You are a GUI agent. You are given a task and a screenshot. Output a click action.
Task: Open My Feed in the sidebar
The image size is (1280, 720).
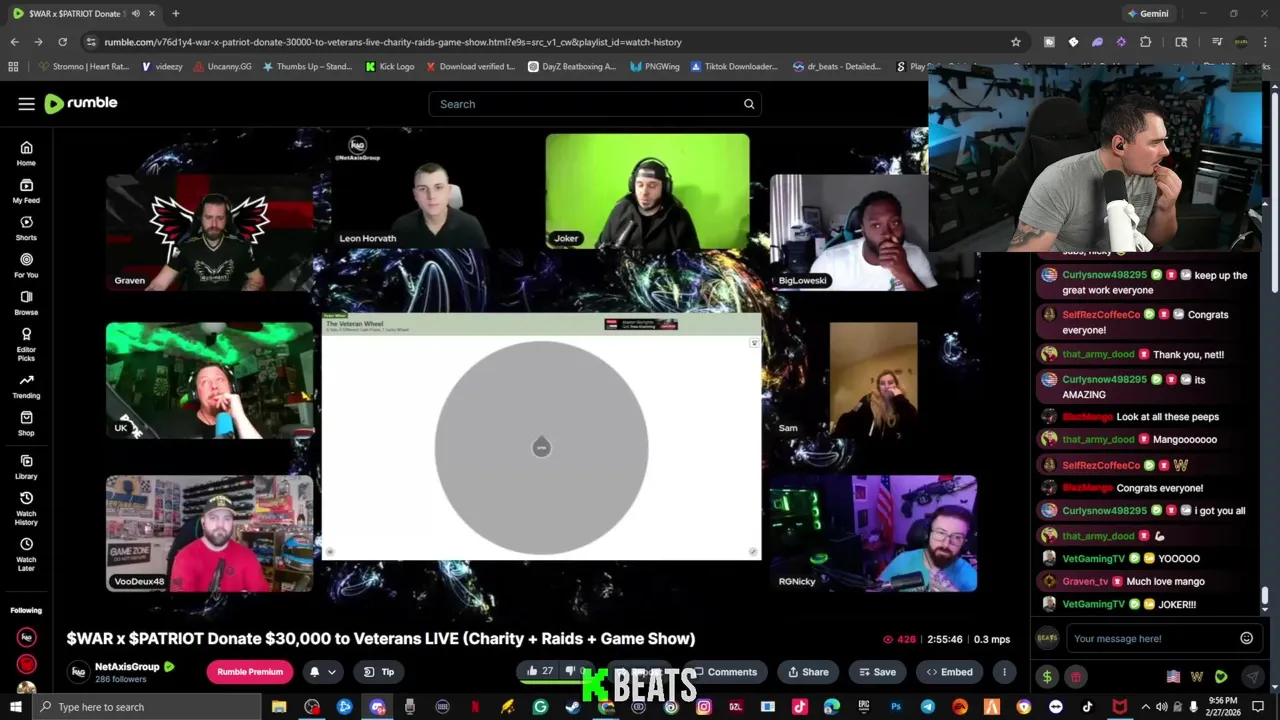click(26, 191)
